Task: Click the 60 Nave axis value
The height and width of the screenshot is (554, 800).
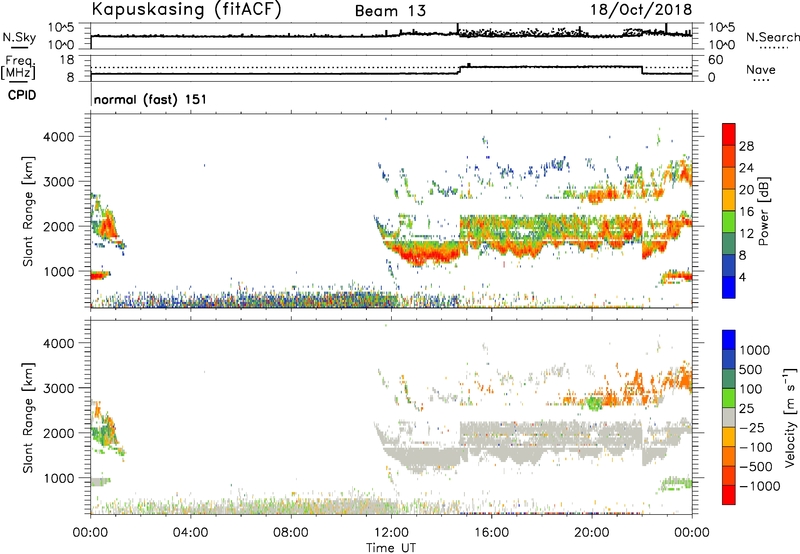Action: point(716,60)
